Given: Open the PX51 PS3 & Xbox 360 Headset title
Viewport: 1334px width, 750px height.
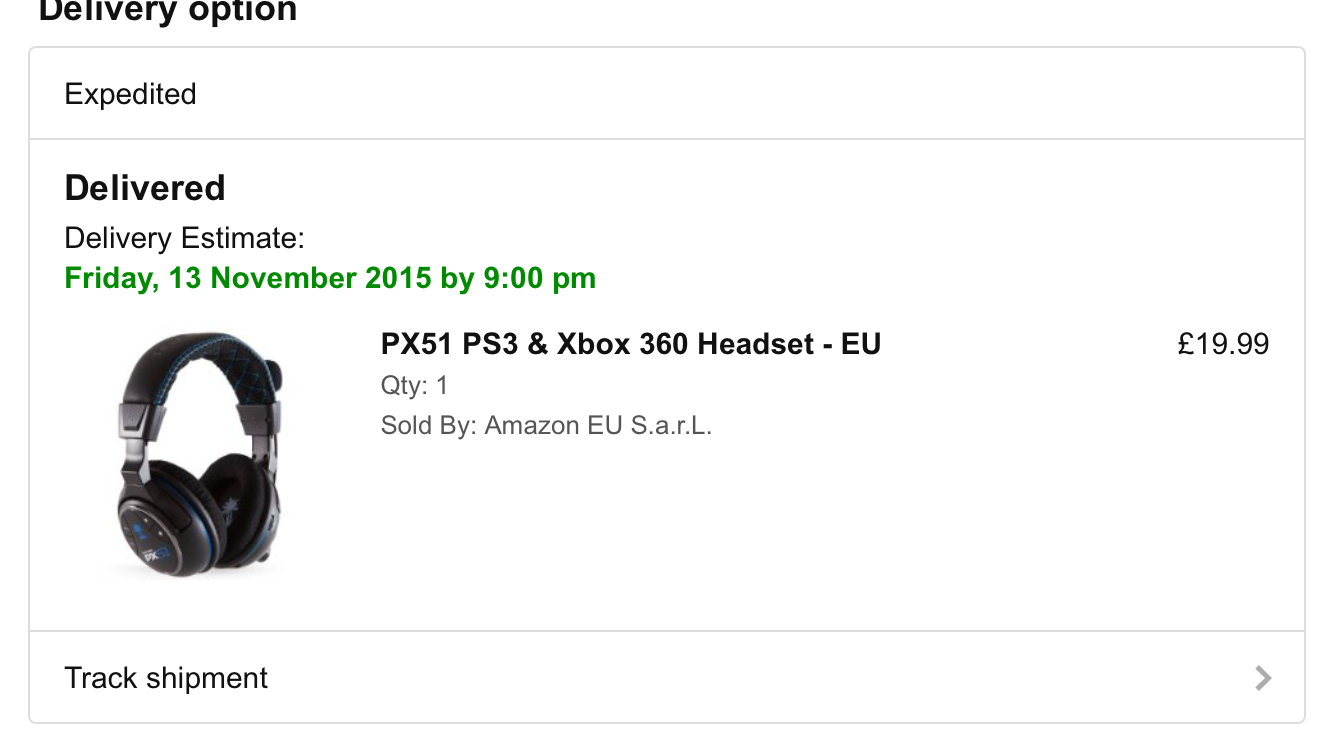Looking at the screenshot, I should (x=630, y=344).
